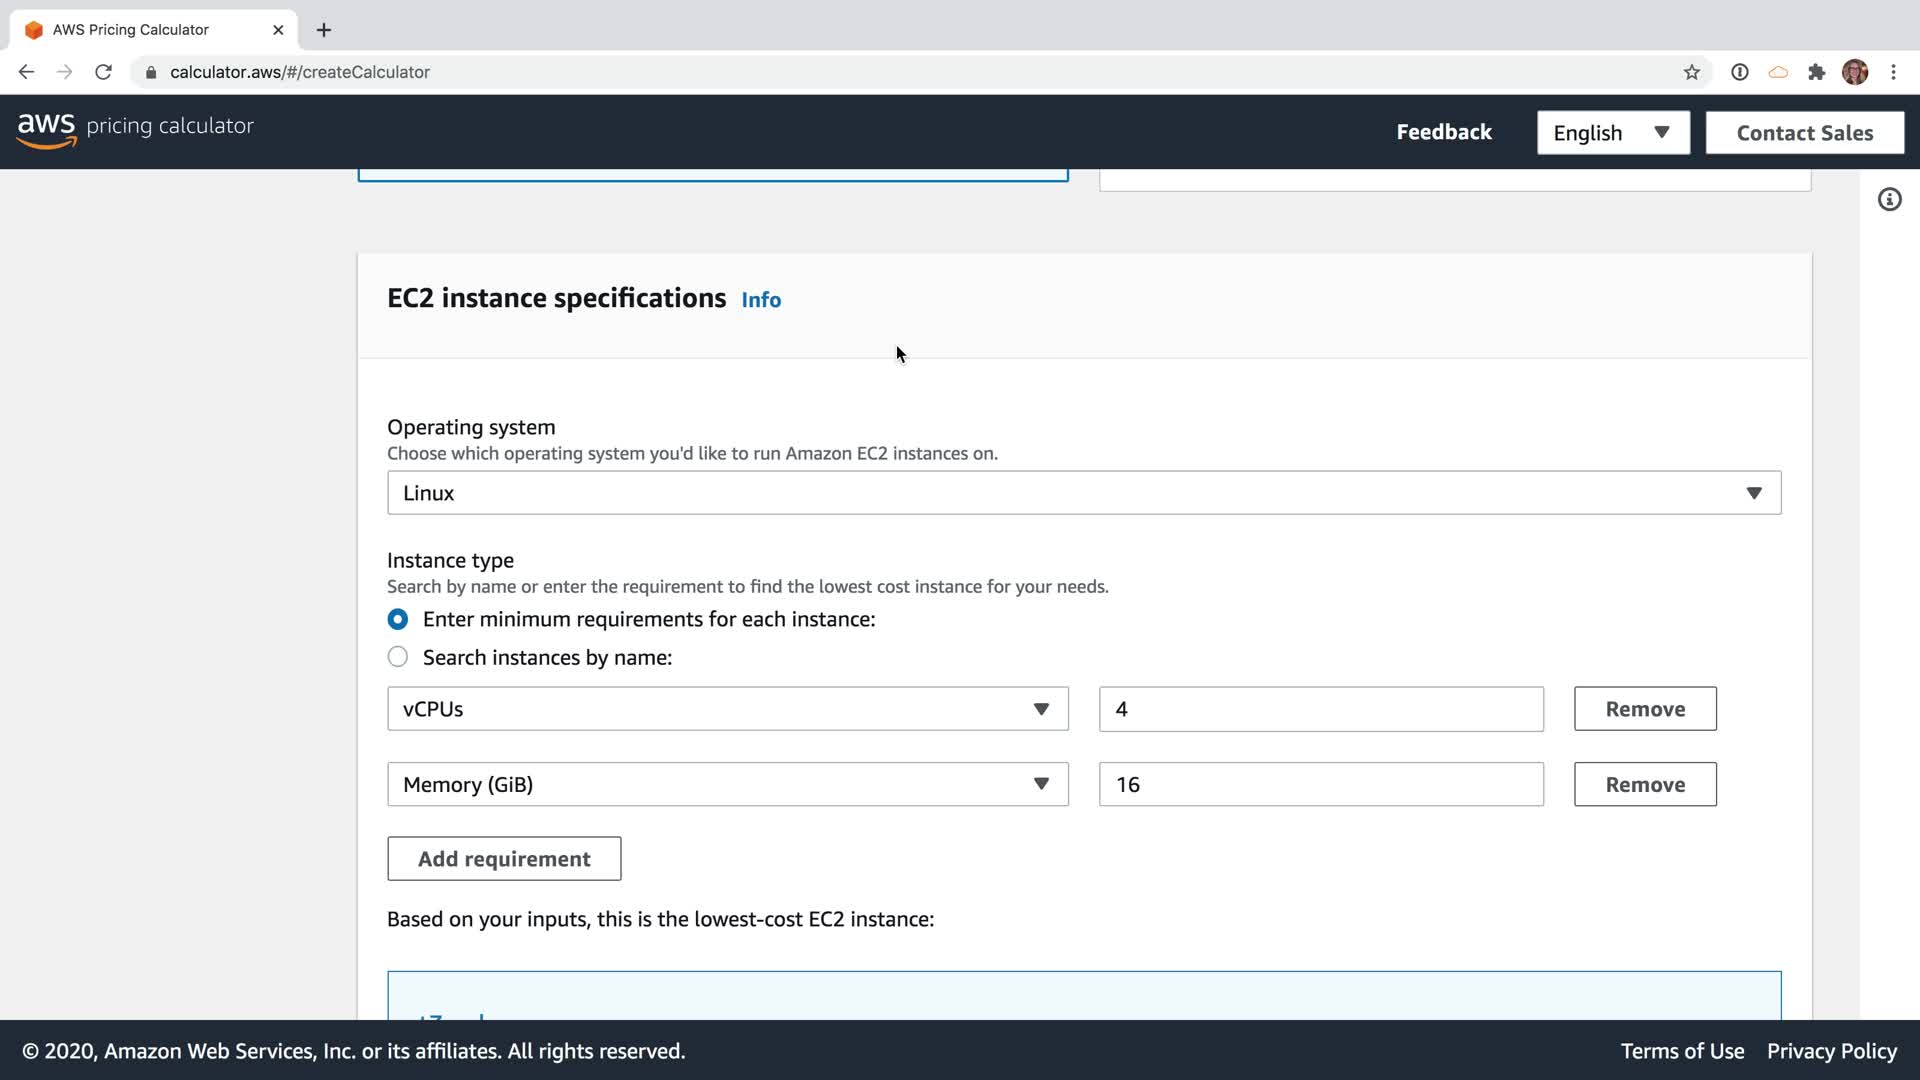Open the Chrome three-dot menu
This screenshot has height=1080, width=1920.
tap(1893, 72)
